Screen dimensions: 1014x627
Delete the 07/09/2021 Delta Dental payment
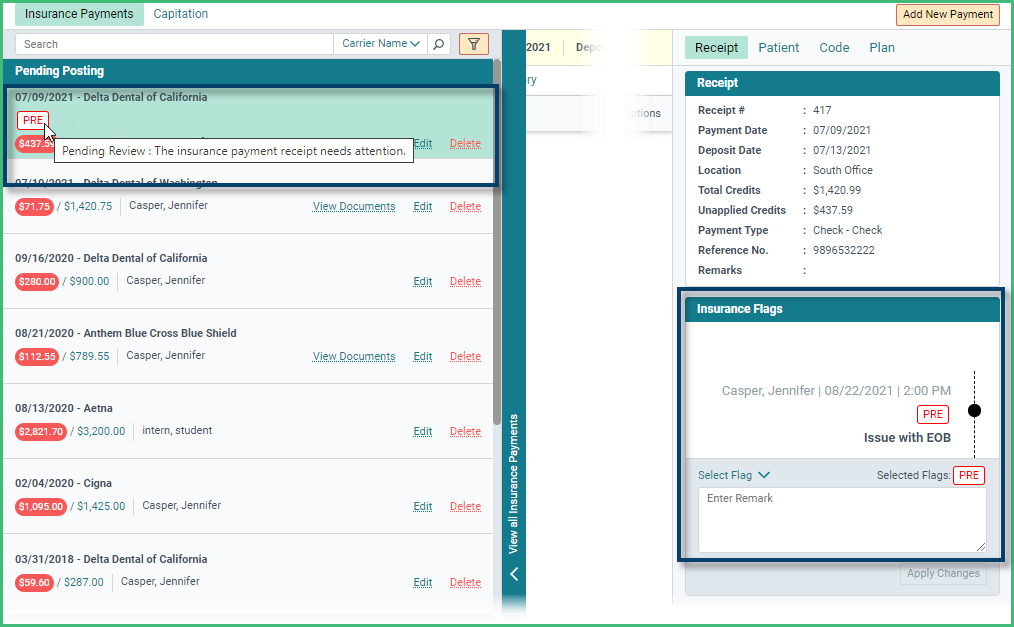coord(465,143)
